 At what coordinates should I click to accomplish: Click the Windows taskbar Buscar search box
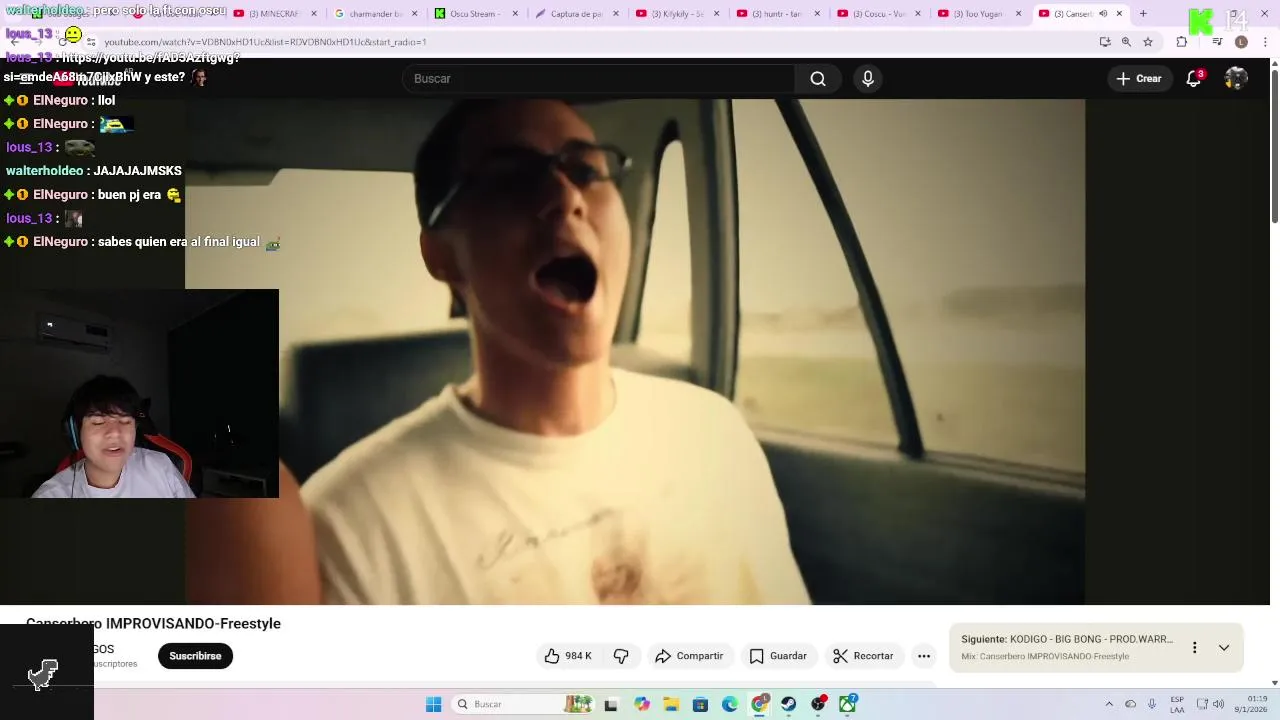click(x=522, y=704)
